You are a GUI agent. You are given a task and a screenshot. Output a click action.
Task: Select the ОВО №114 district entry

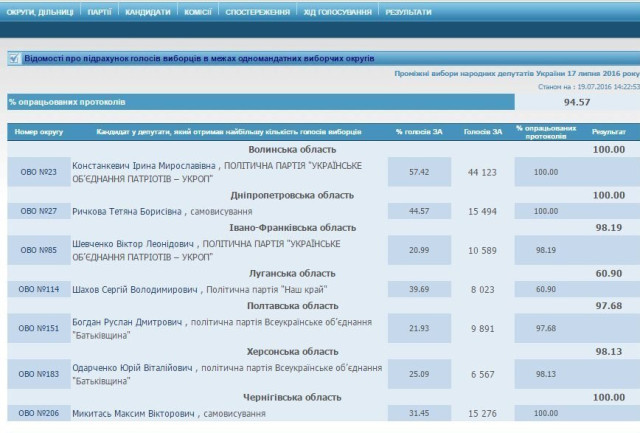[35, 289]
